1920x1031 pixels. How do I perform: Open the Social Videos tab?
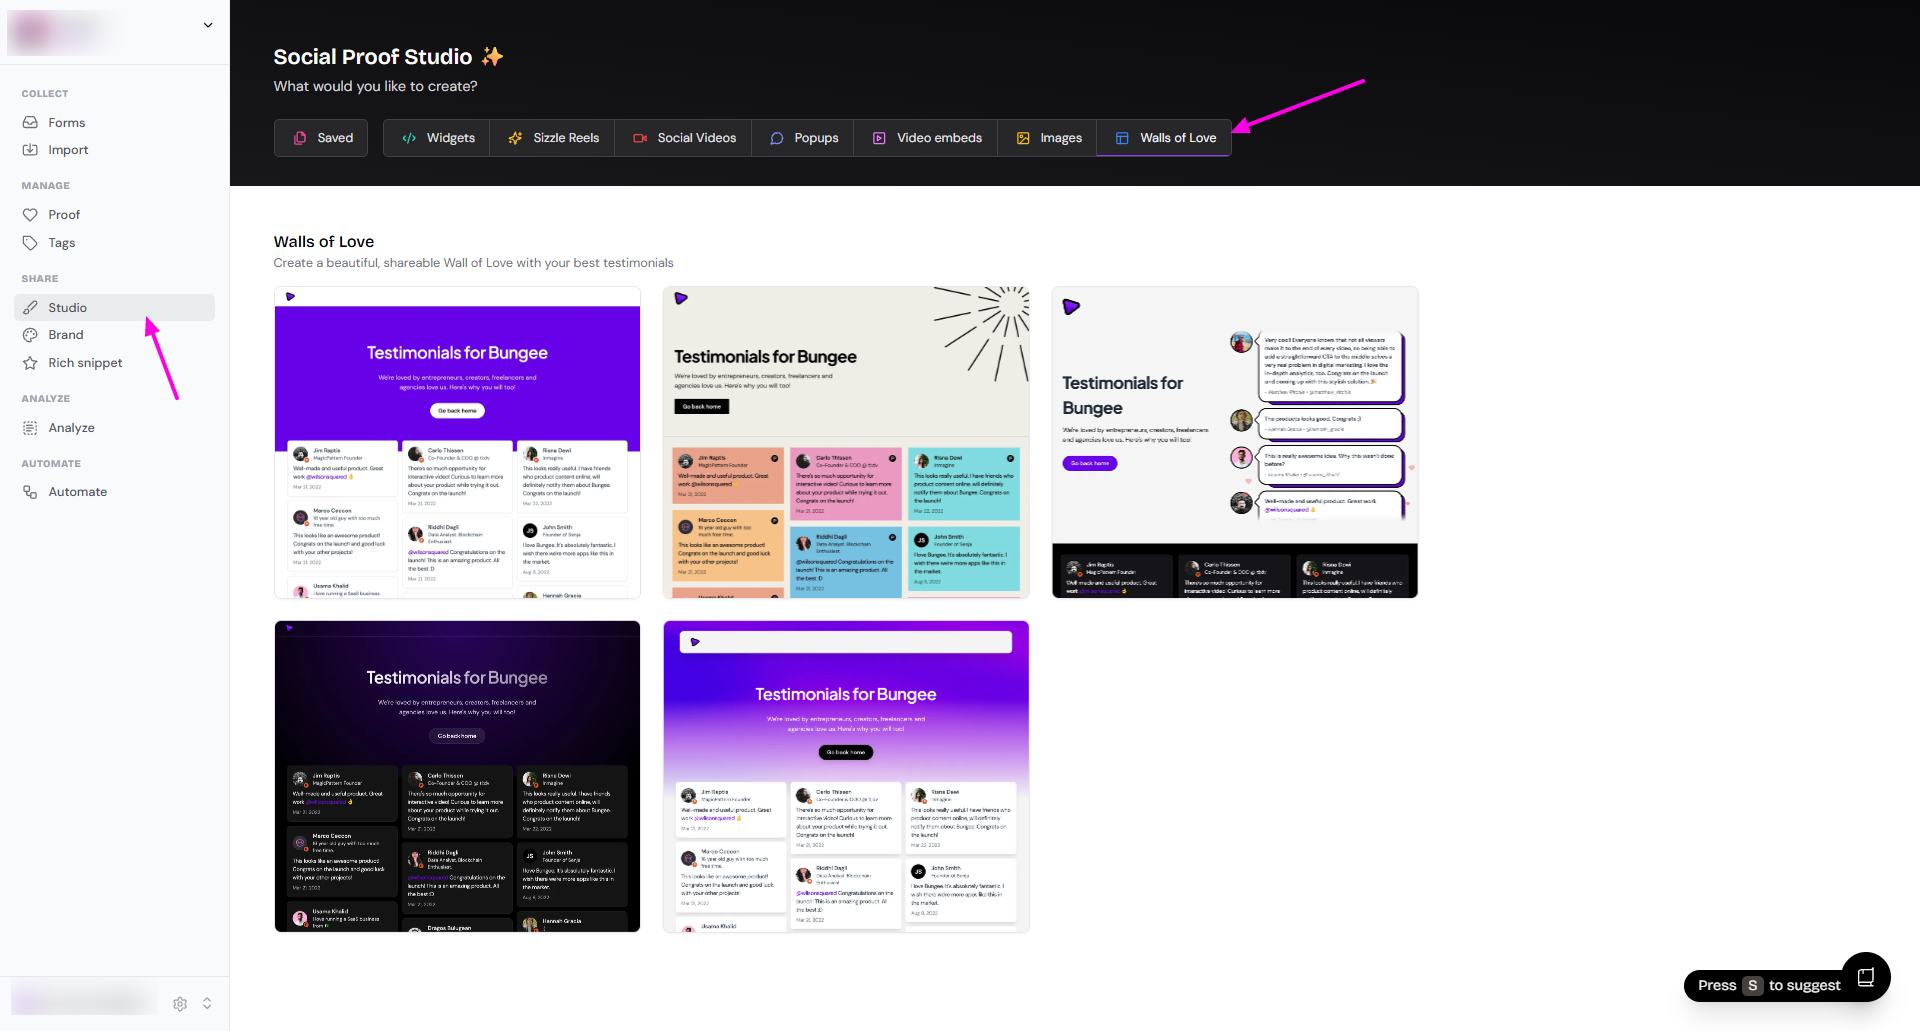point(684,138)
